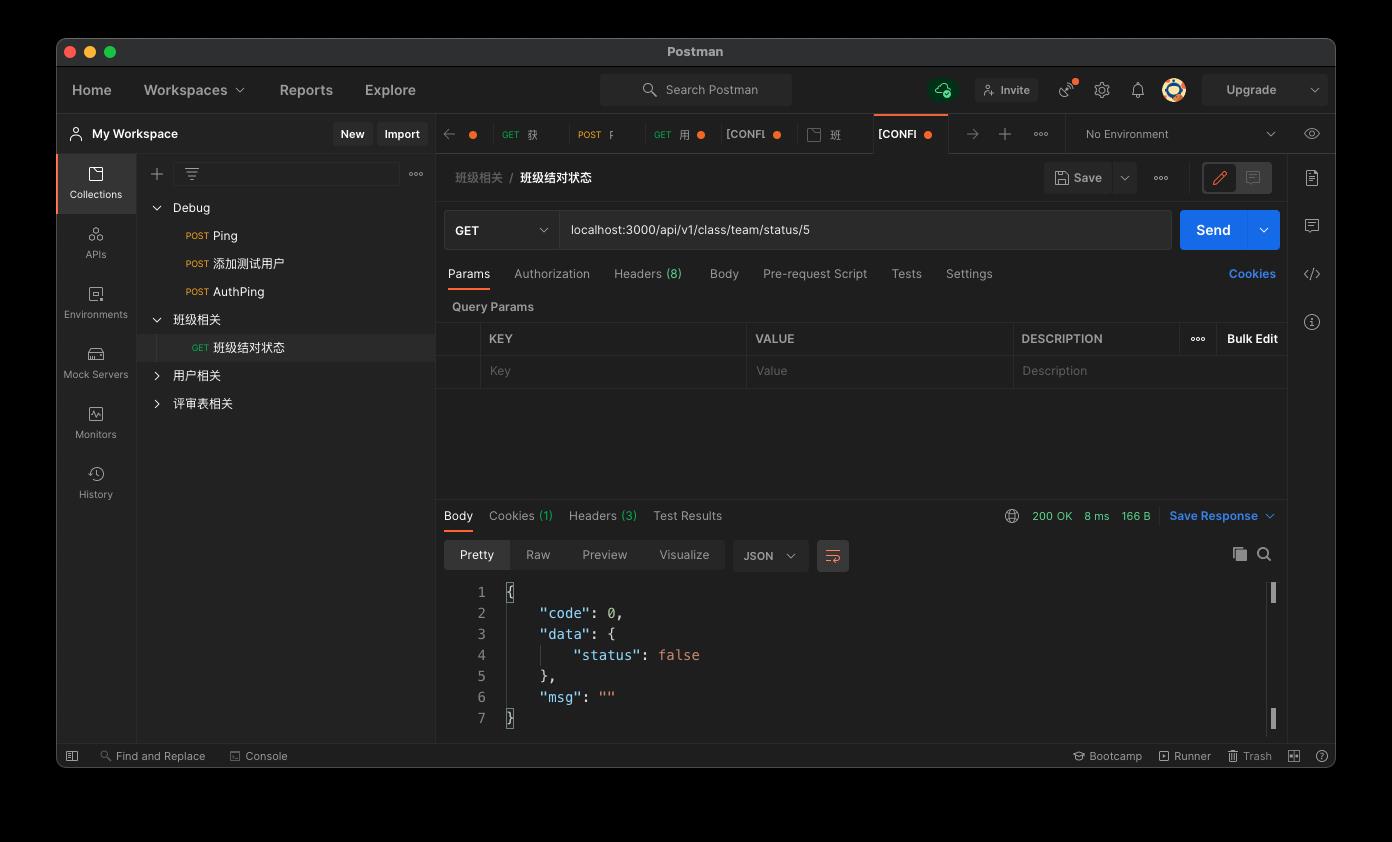Open the Send button dropdown arrow
The width and height of the screenshot is (1392, 842).
(1263, 230)
